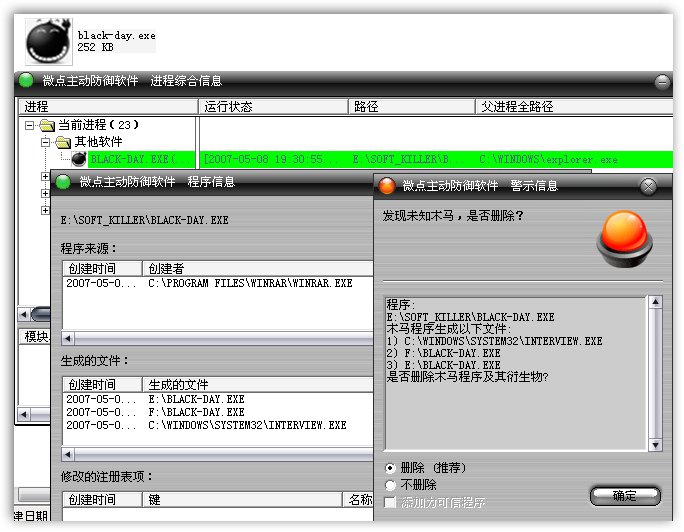Sort by the 父进程全路径 column header
The width and height of the screenshot is (684, 532).
coord(574,106)
